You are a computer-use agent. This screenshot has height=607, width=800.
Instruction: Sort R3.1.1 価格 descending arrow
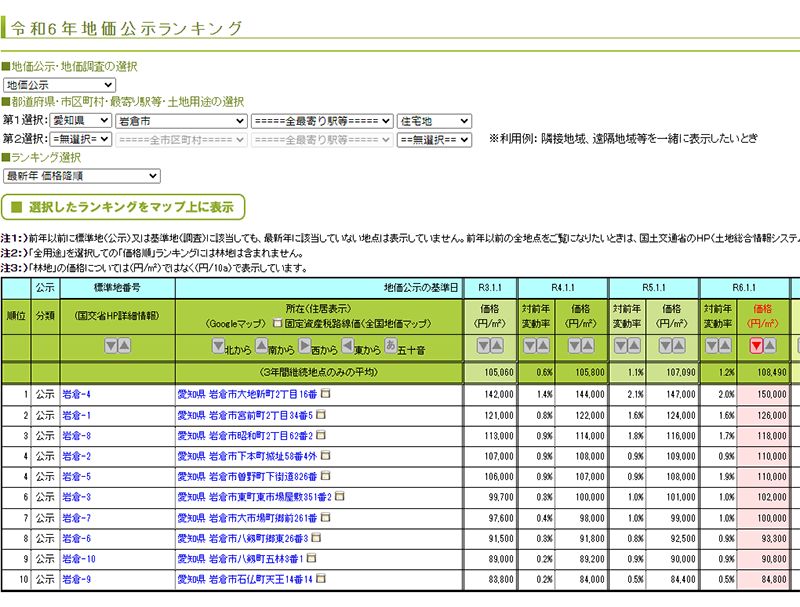[x=484, y=346]
